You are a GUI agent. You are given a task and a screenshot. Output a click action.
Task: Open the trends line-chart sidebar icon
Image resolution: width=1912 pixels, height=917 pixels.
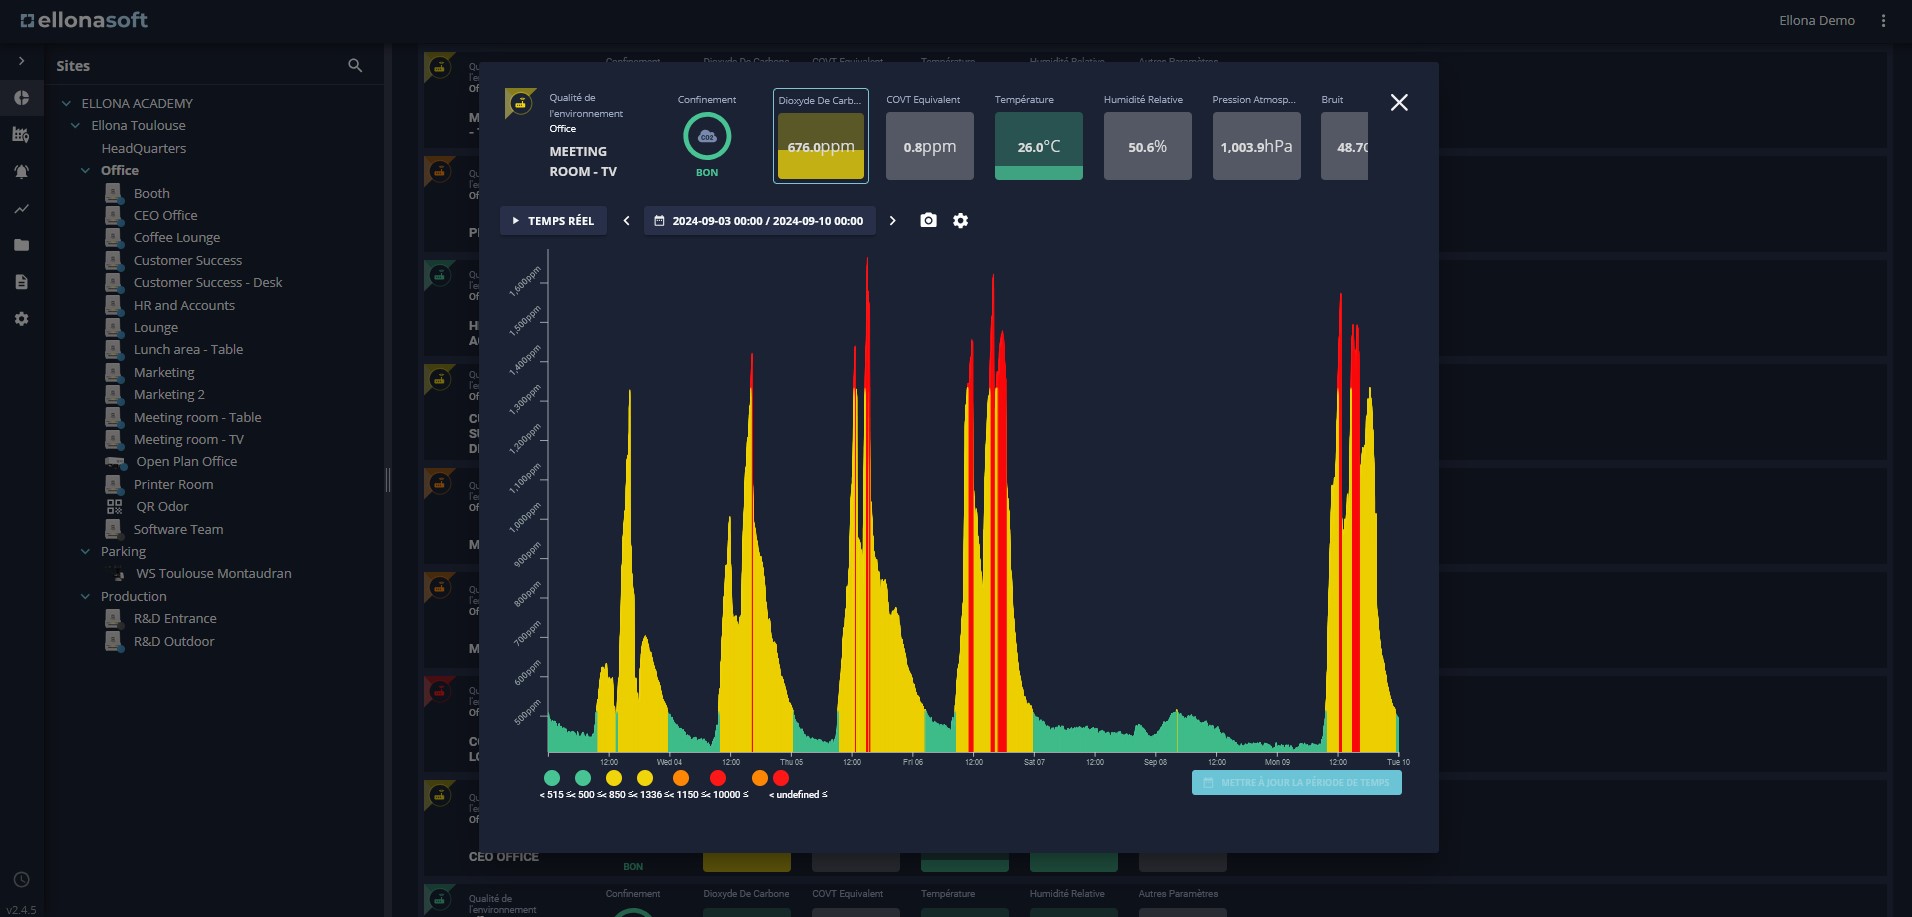point(21,209)
